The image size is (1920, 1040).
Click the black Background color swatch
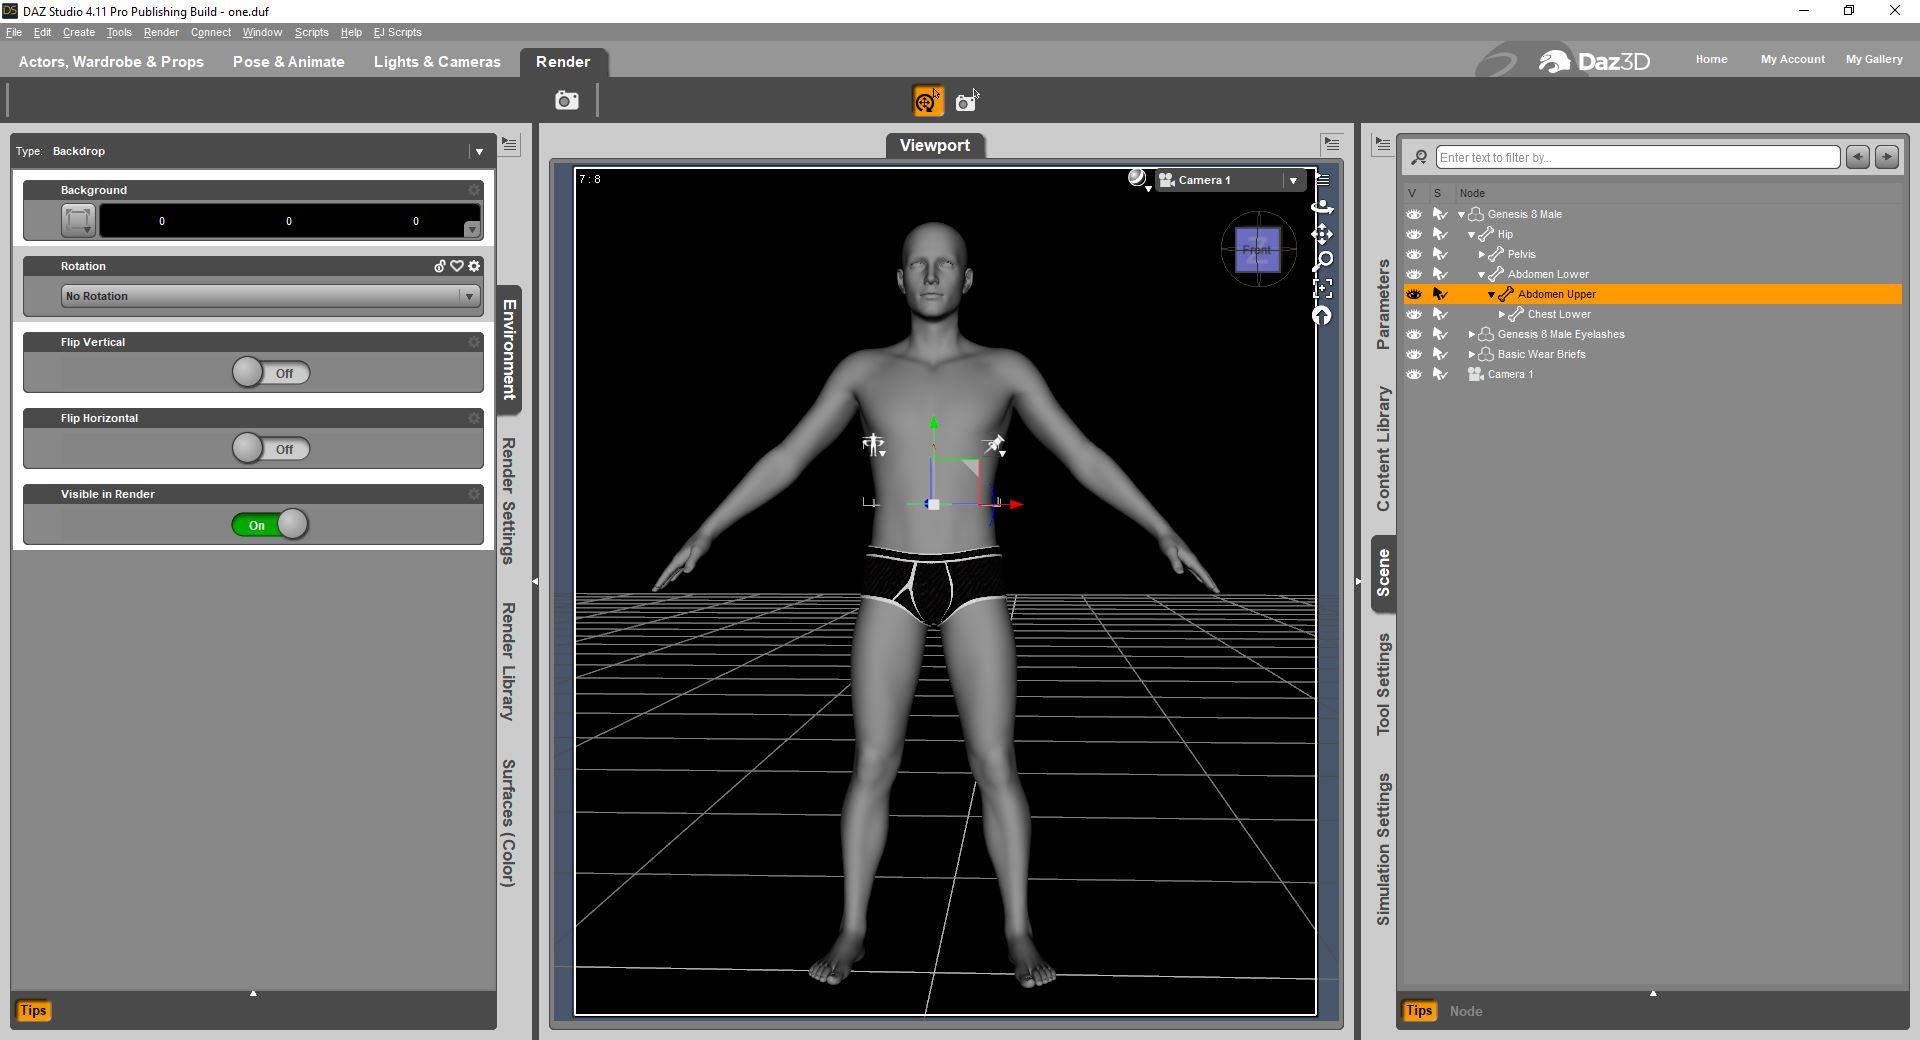tap(289, 221)
